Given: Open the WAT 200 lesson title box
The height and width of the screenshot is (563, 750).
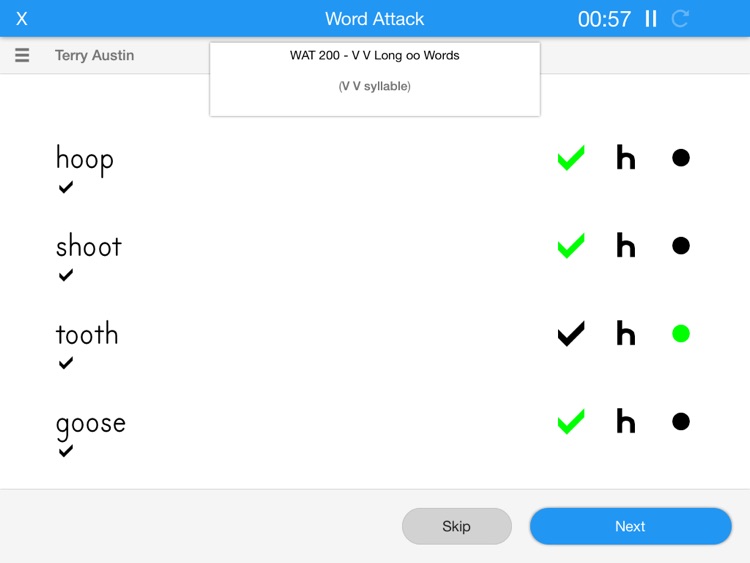Looking at the screenshot, I should (375, 79).
